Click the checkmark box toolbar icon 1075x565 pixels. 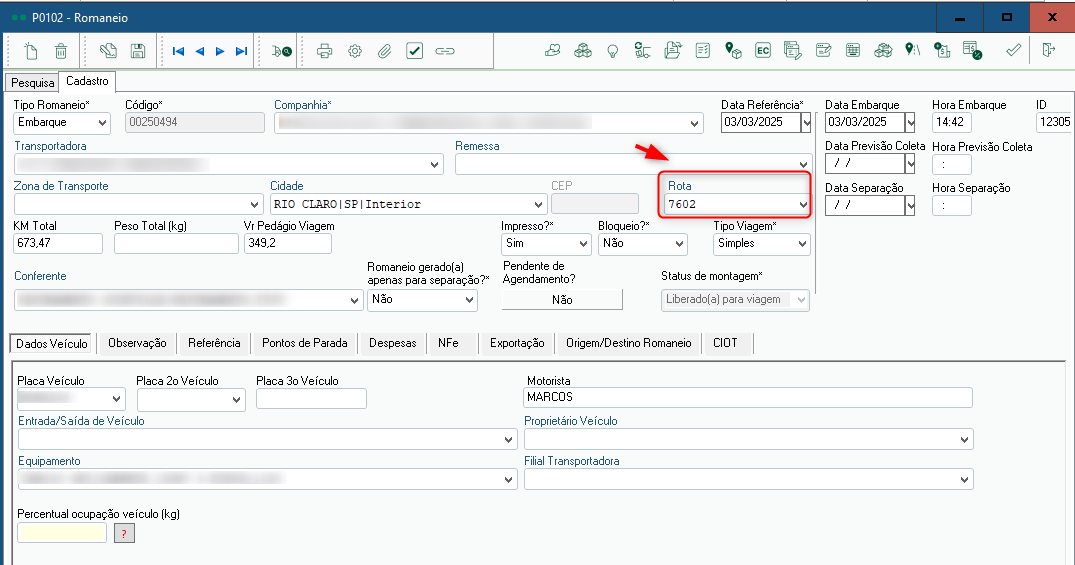pyautogui.click(x=415, y=51)
